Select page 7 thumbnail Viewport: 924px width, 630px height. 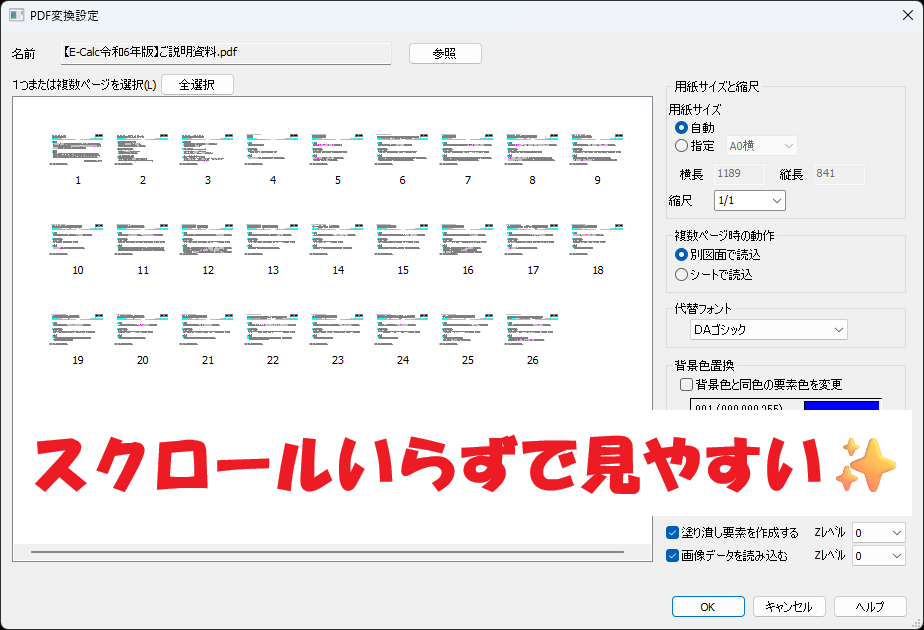(x=467, y=150)
